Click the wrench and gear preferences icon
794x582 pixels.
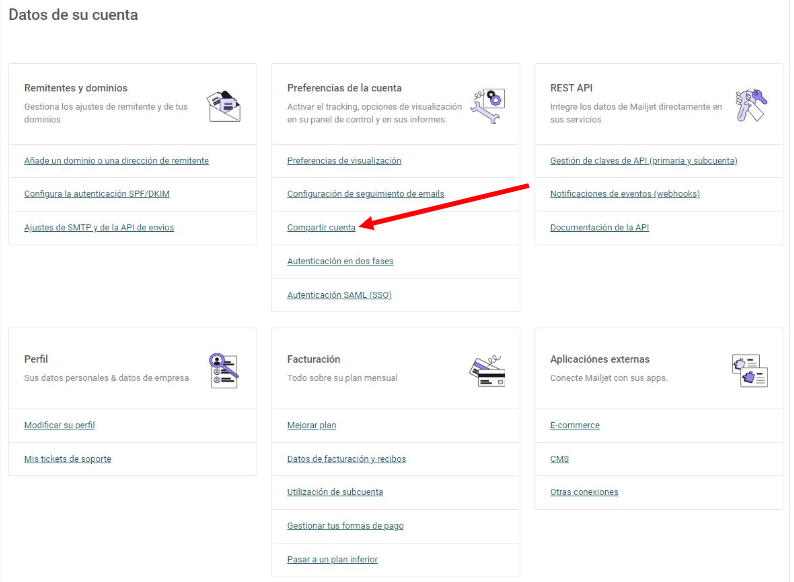coord(488,106)
